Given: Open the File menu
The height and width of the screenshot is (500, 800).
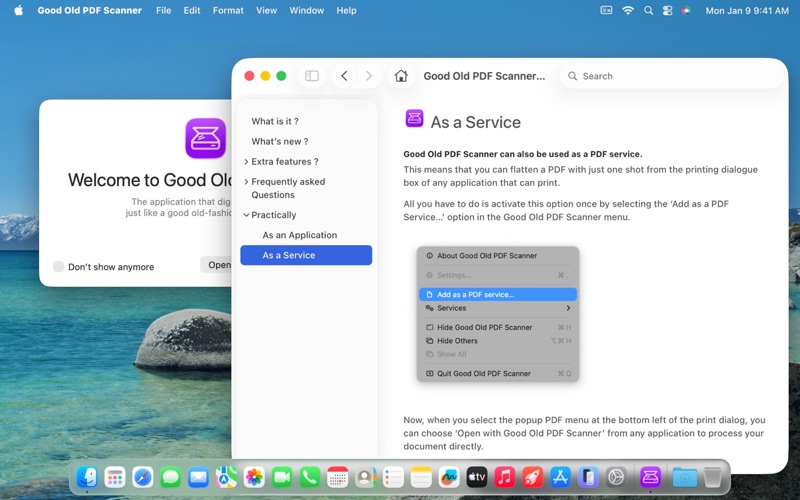Looking at the screenshot, I should pos(164,10).
